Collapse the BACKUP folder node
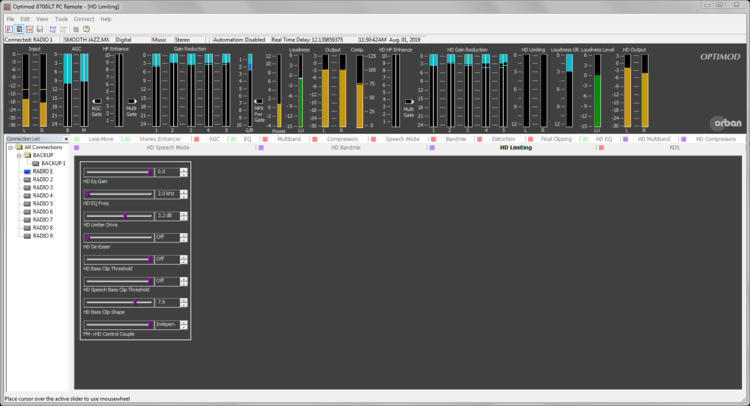 coord(18,155)
